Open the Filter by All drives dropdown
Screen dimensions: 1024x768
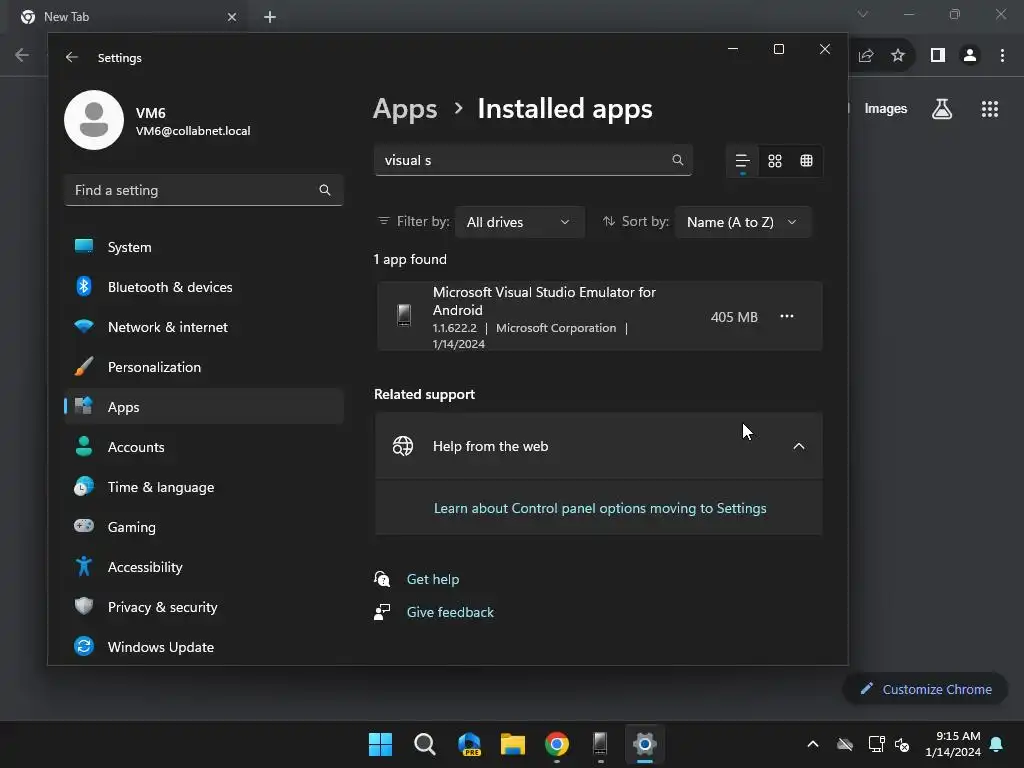tap(520, 222)
